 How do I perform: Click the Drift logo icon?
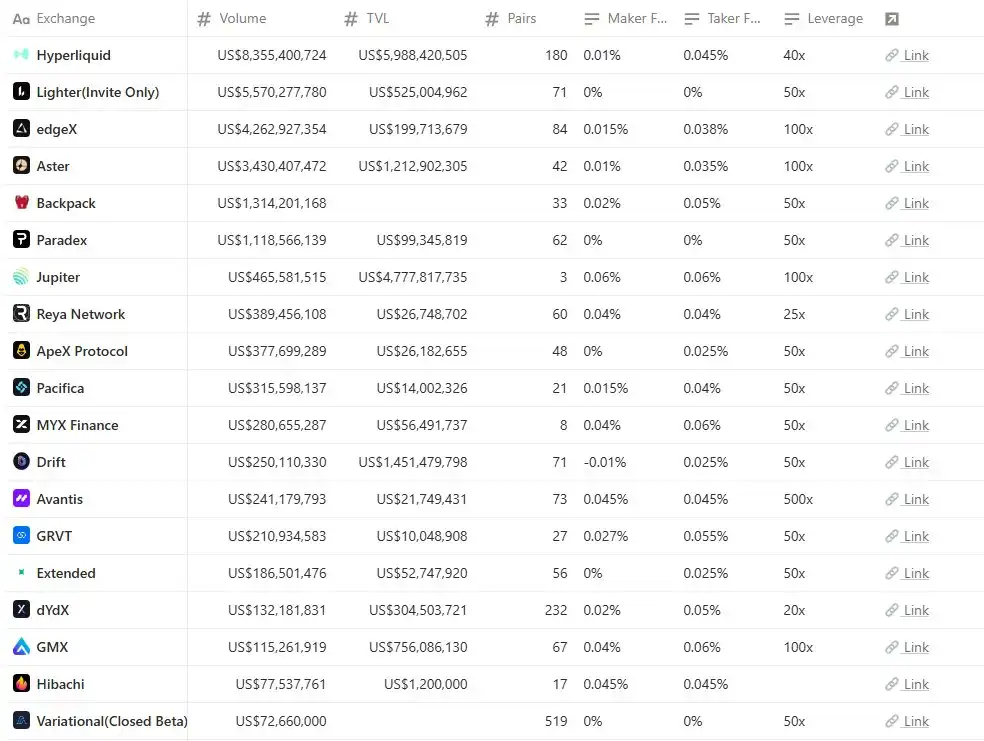point(21,462)
